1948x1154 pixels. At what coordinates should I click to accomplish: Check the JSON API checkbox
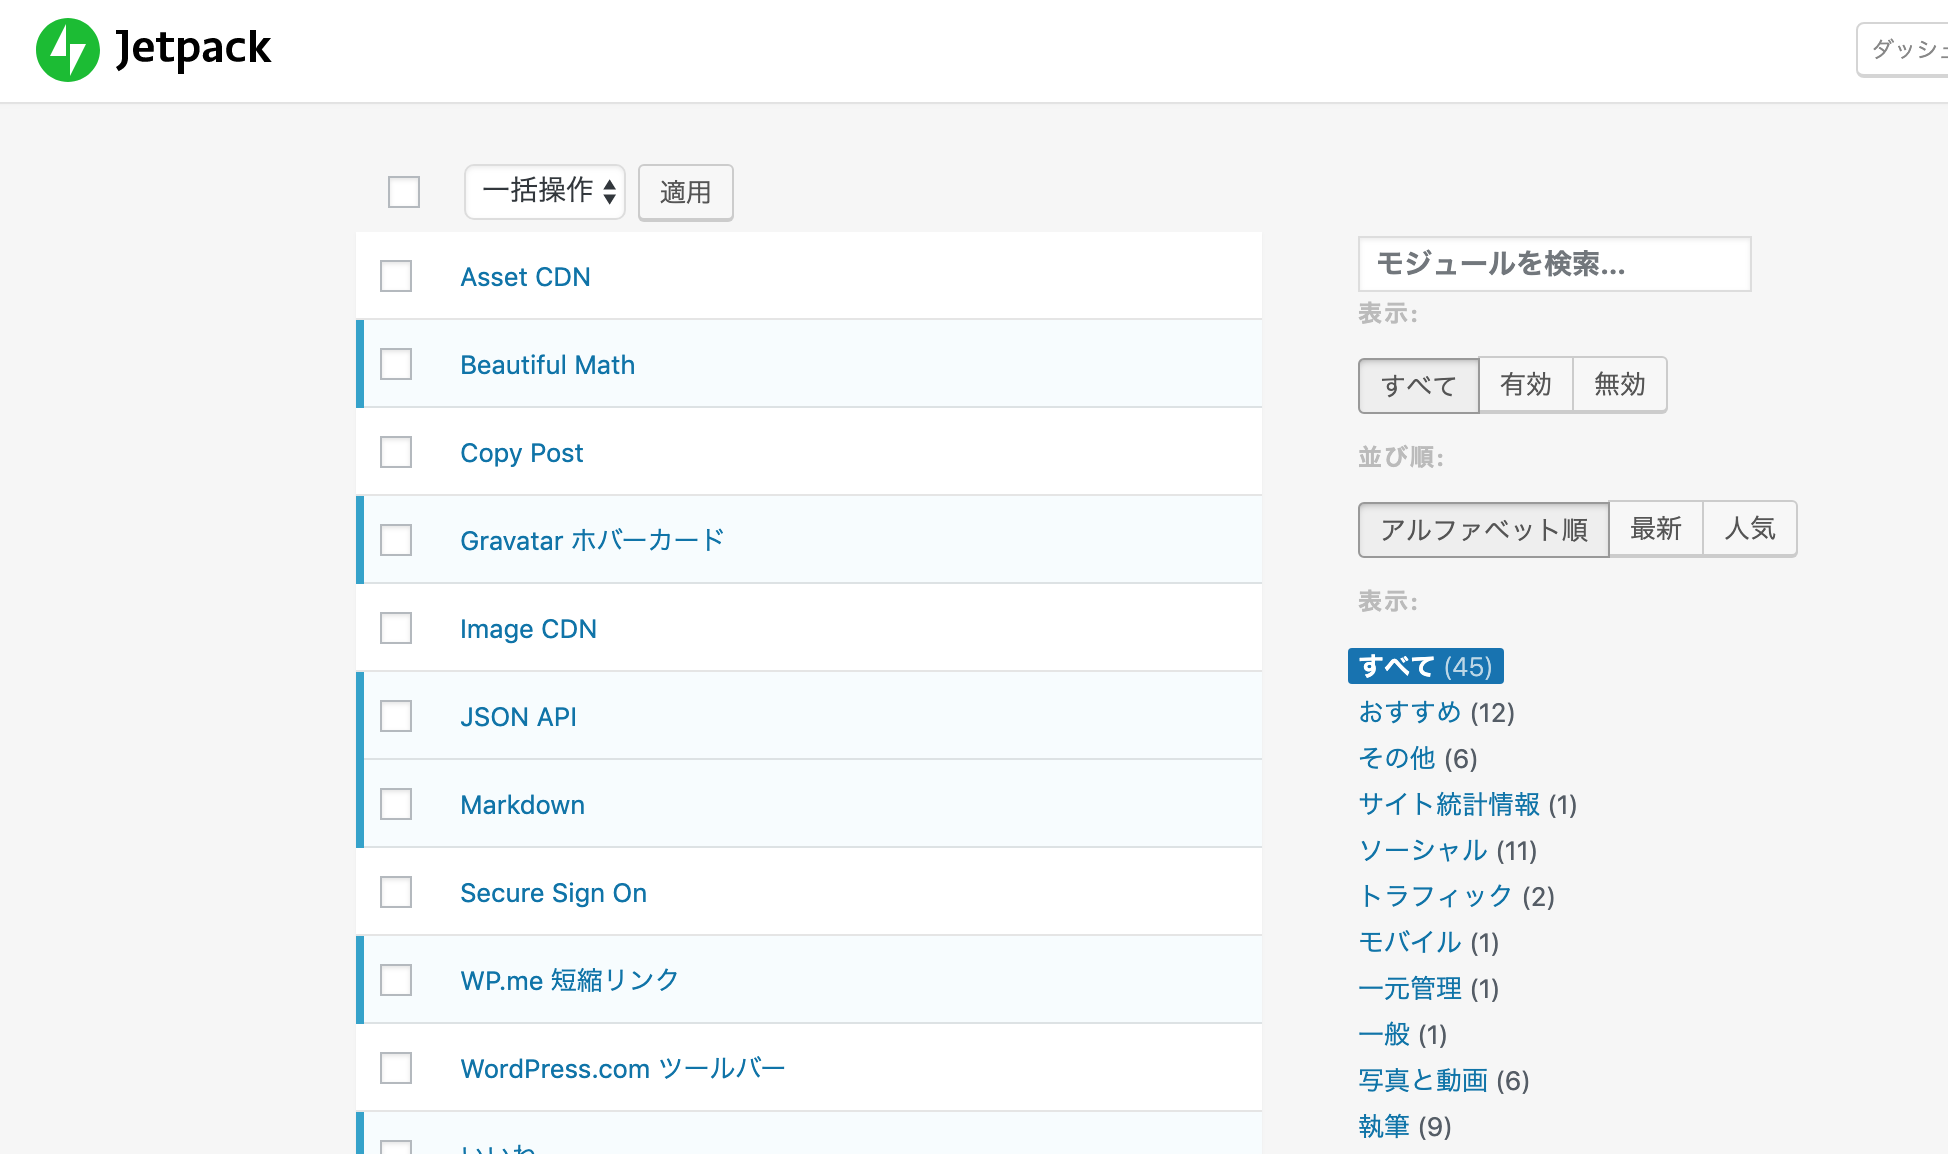coord(396,716)
